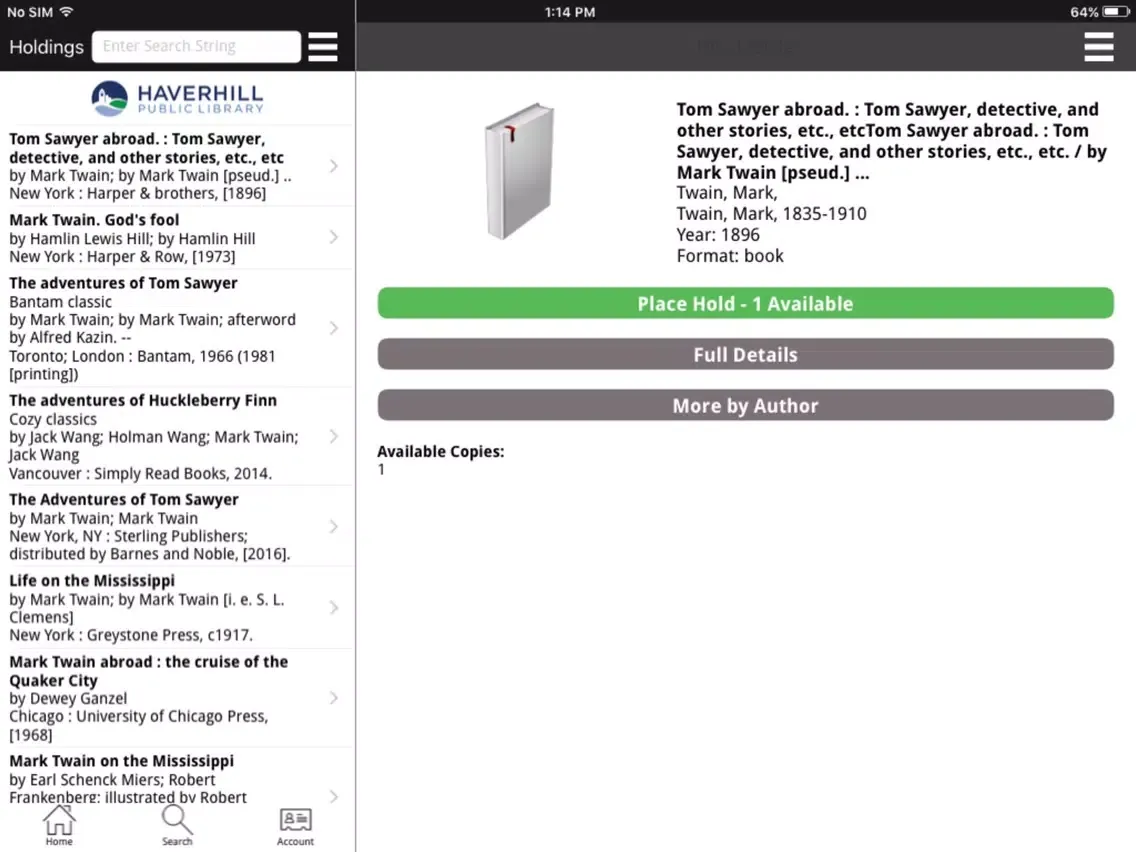Viewport: 1136px width, 852px height.
Task: Expand chevron for Life on the Mississippi
Action: point(333,607)
